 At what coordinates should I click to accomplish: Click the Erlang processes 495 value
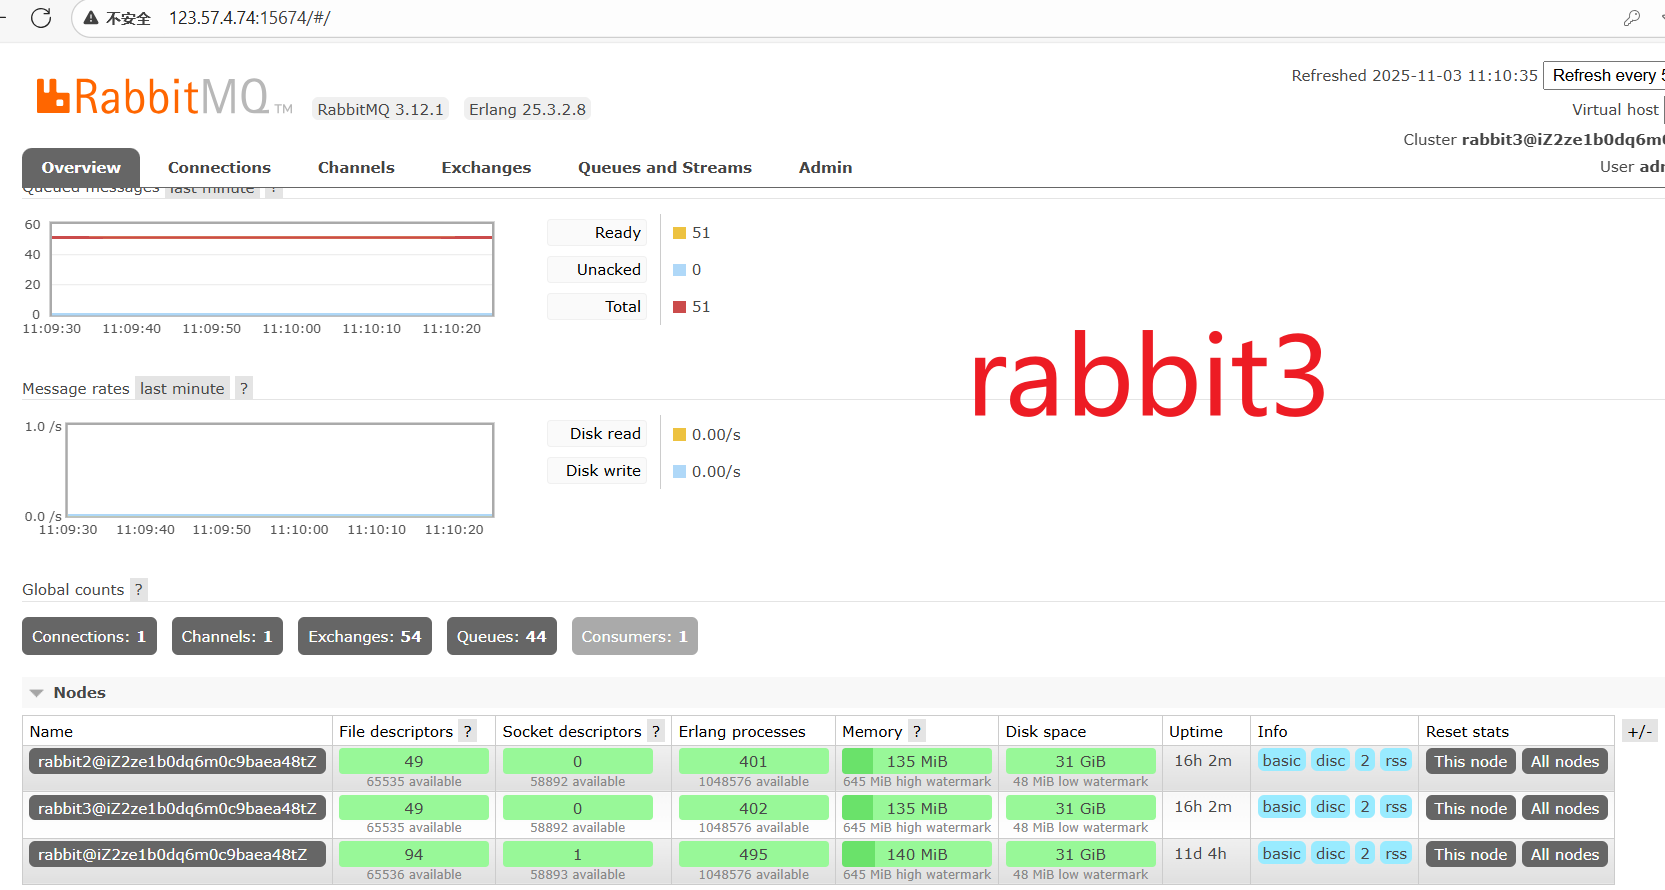[753, 854]
